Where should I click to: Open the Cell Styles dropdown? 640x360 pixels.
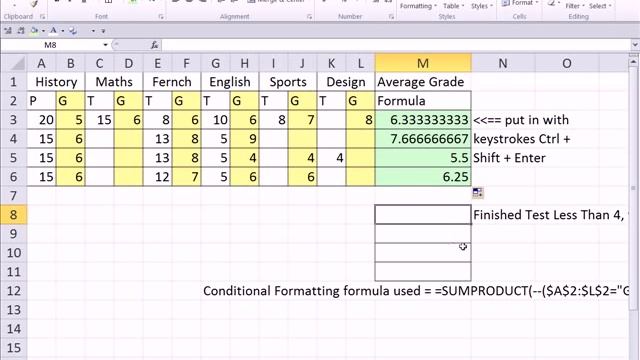pyautogui.click(x=482, y=6)
